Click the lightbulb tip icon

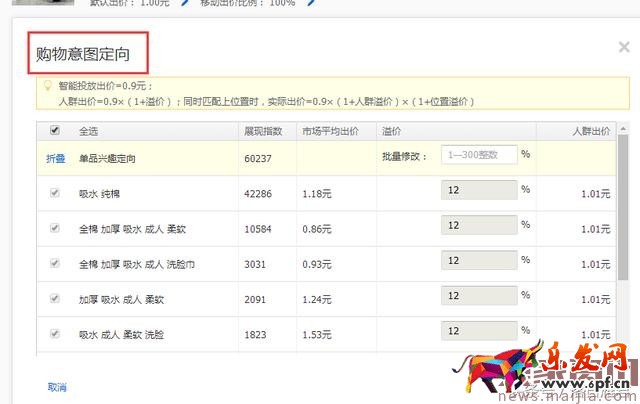(47, 86)
